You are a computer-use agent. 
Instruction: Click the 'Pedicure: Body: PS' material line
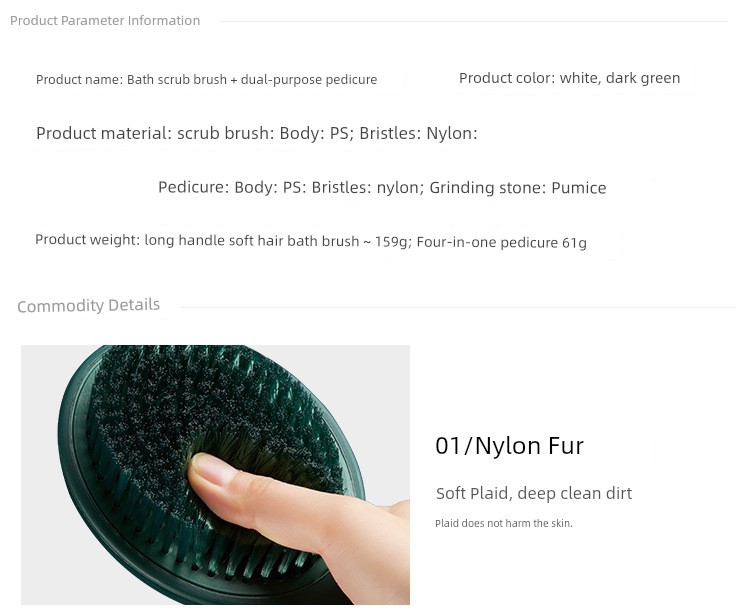point(382,187)
